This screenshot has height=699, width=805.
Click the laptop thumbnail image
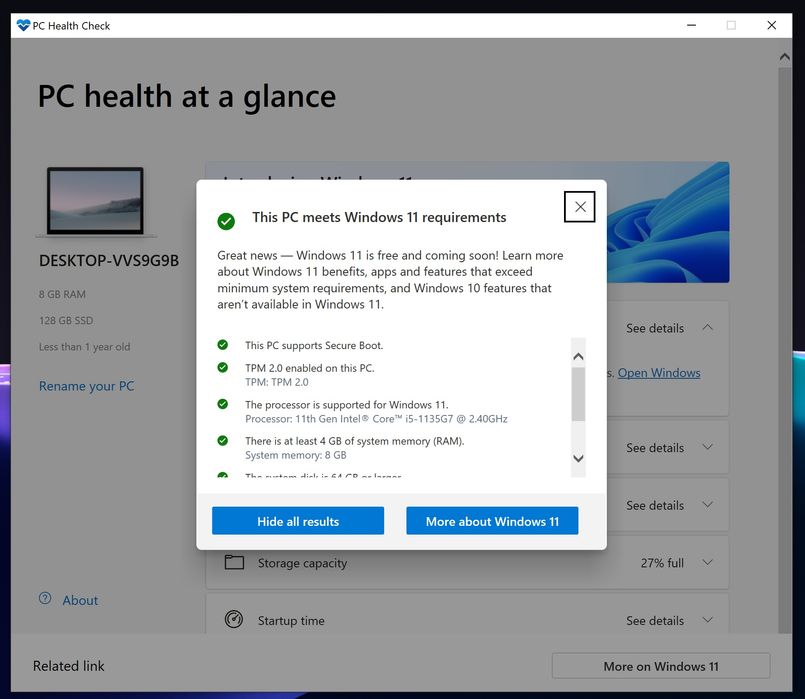coord(95,201)
